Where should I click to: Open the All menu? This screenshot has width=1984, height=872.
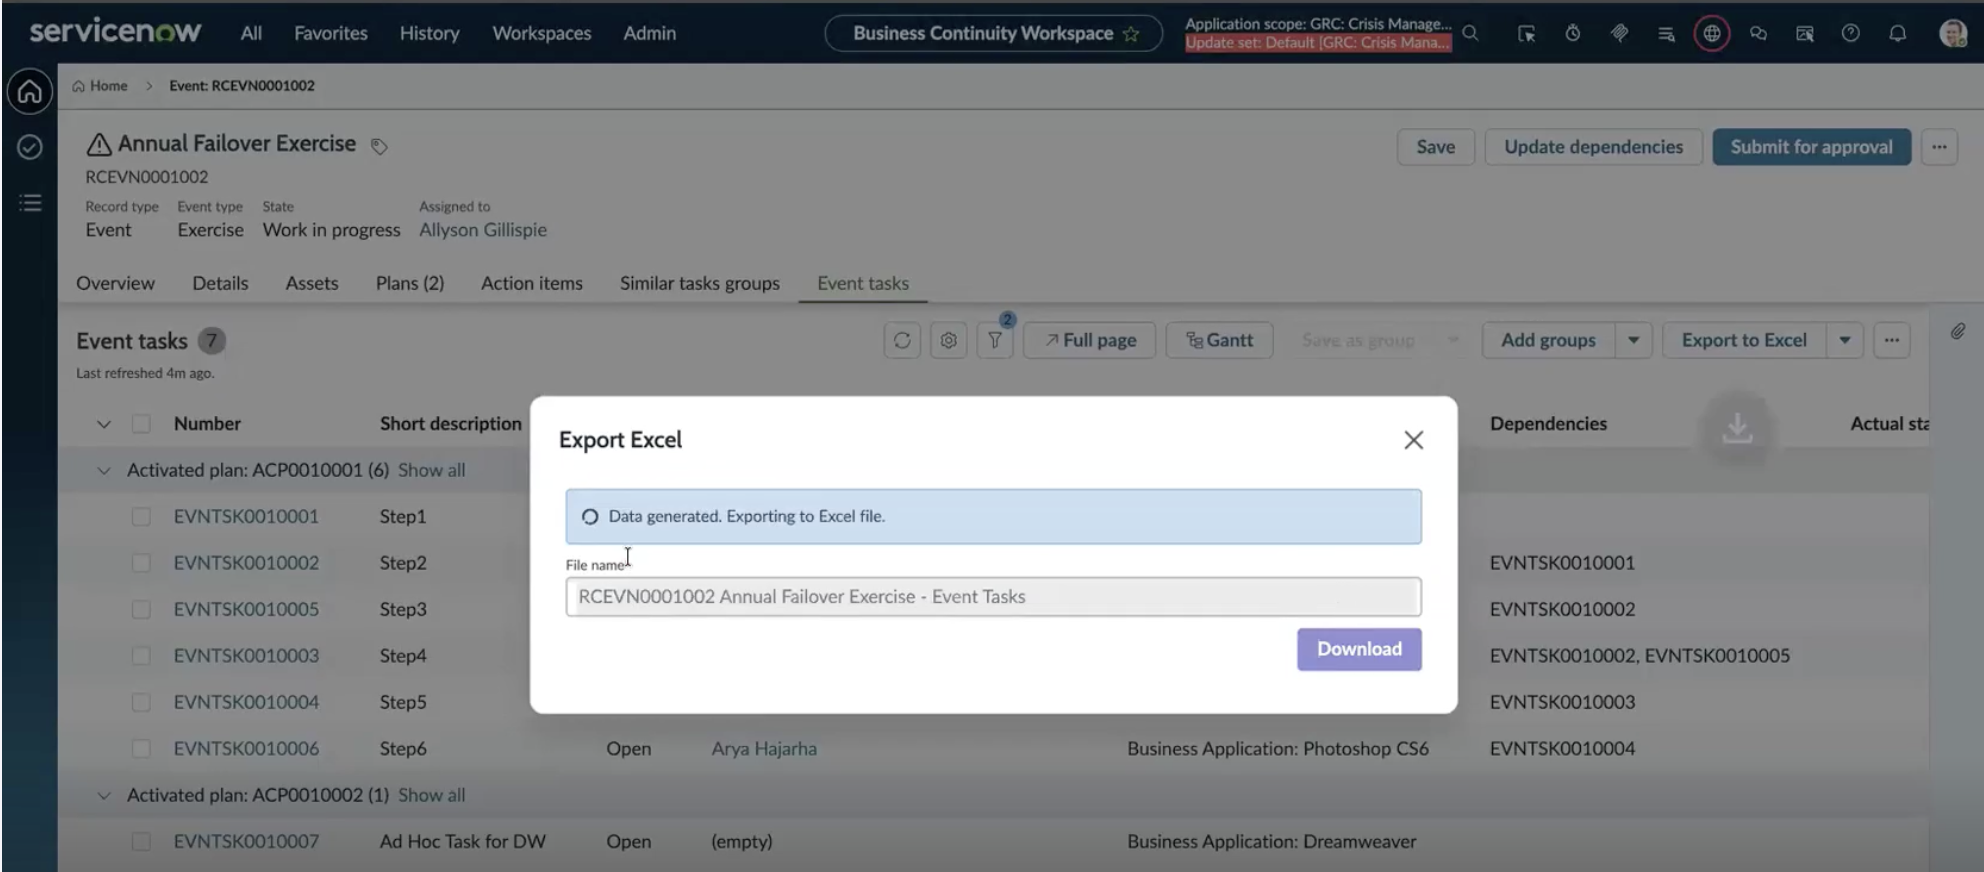pos(251,33)
